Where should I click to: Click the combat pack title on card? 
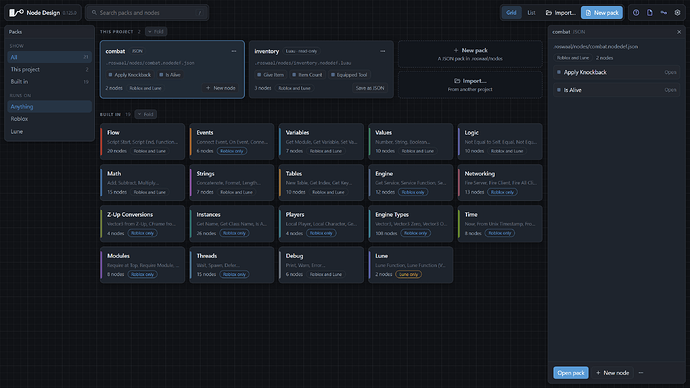click(115, 51)
